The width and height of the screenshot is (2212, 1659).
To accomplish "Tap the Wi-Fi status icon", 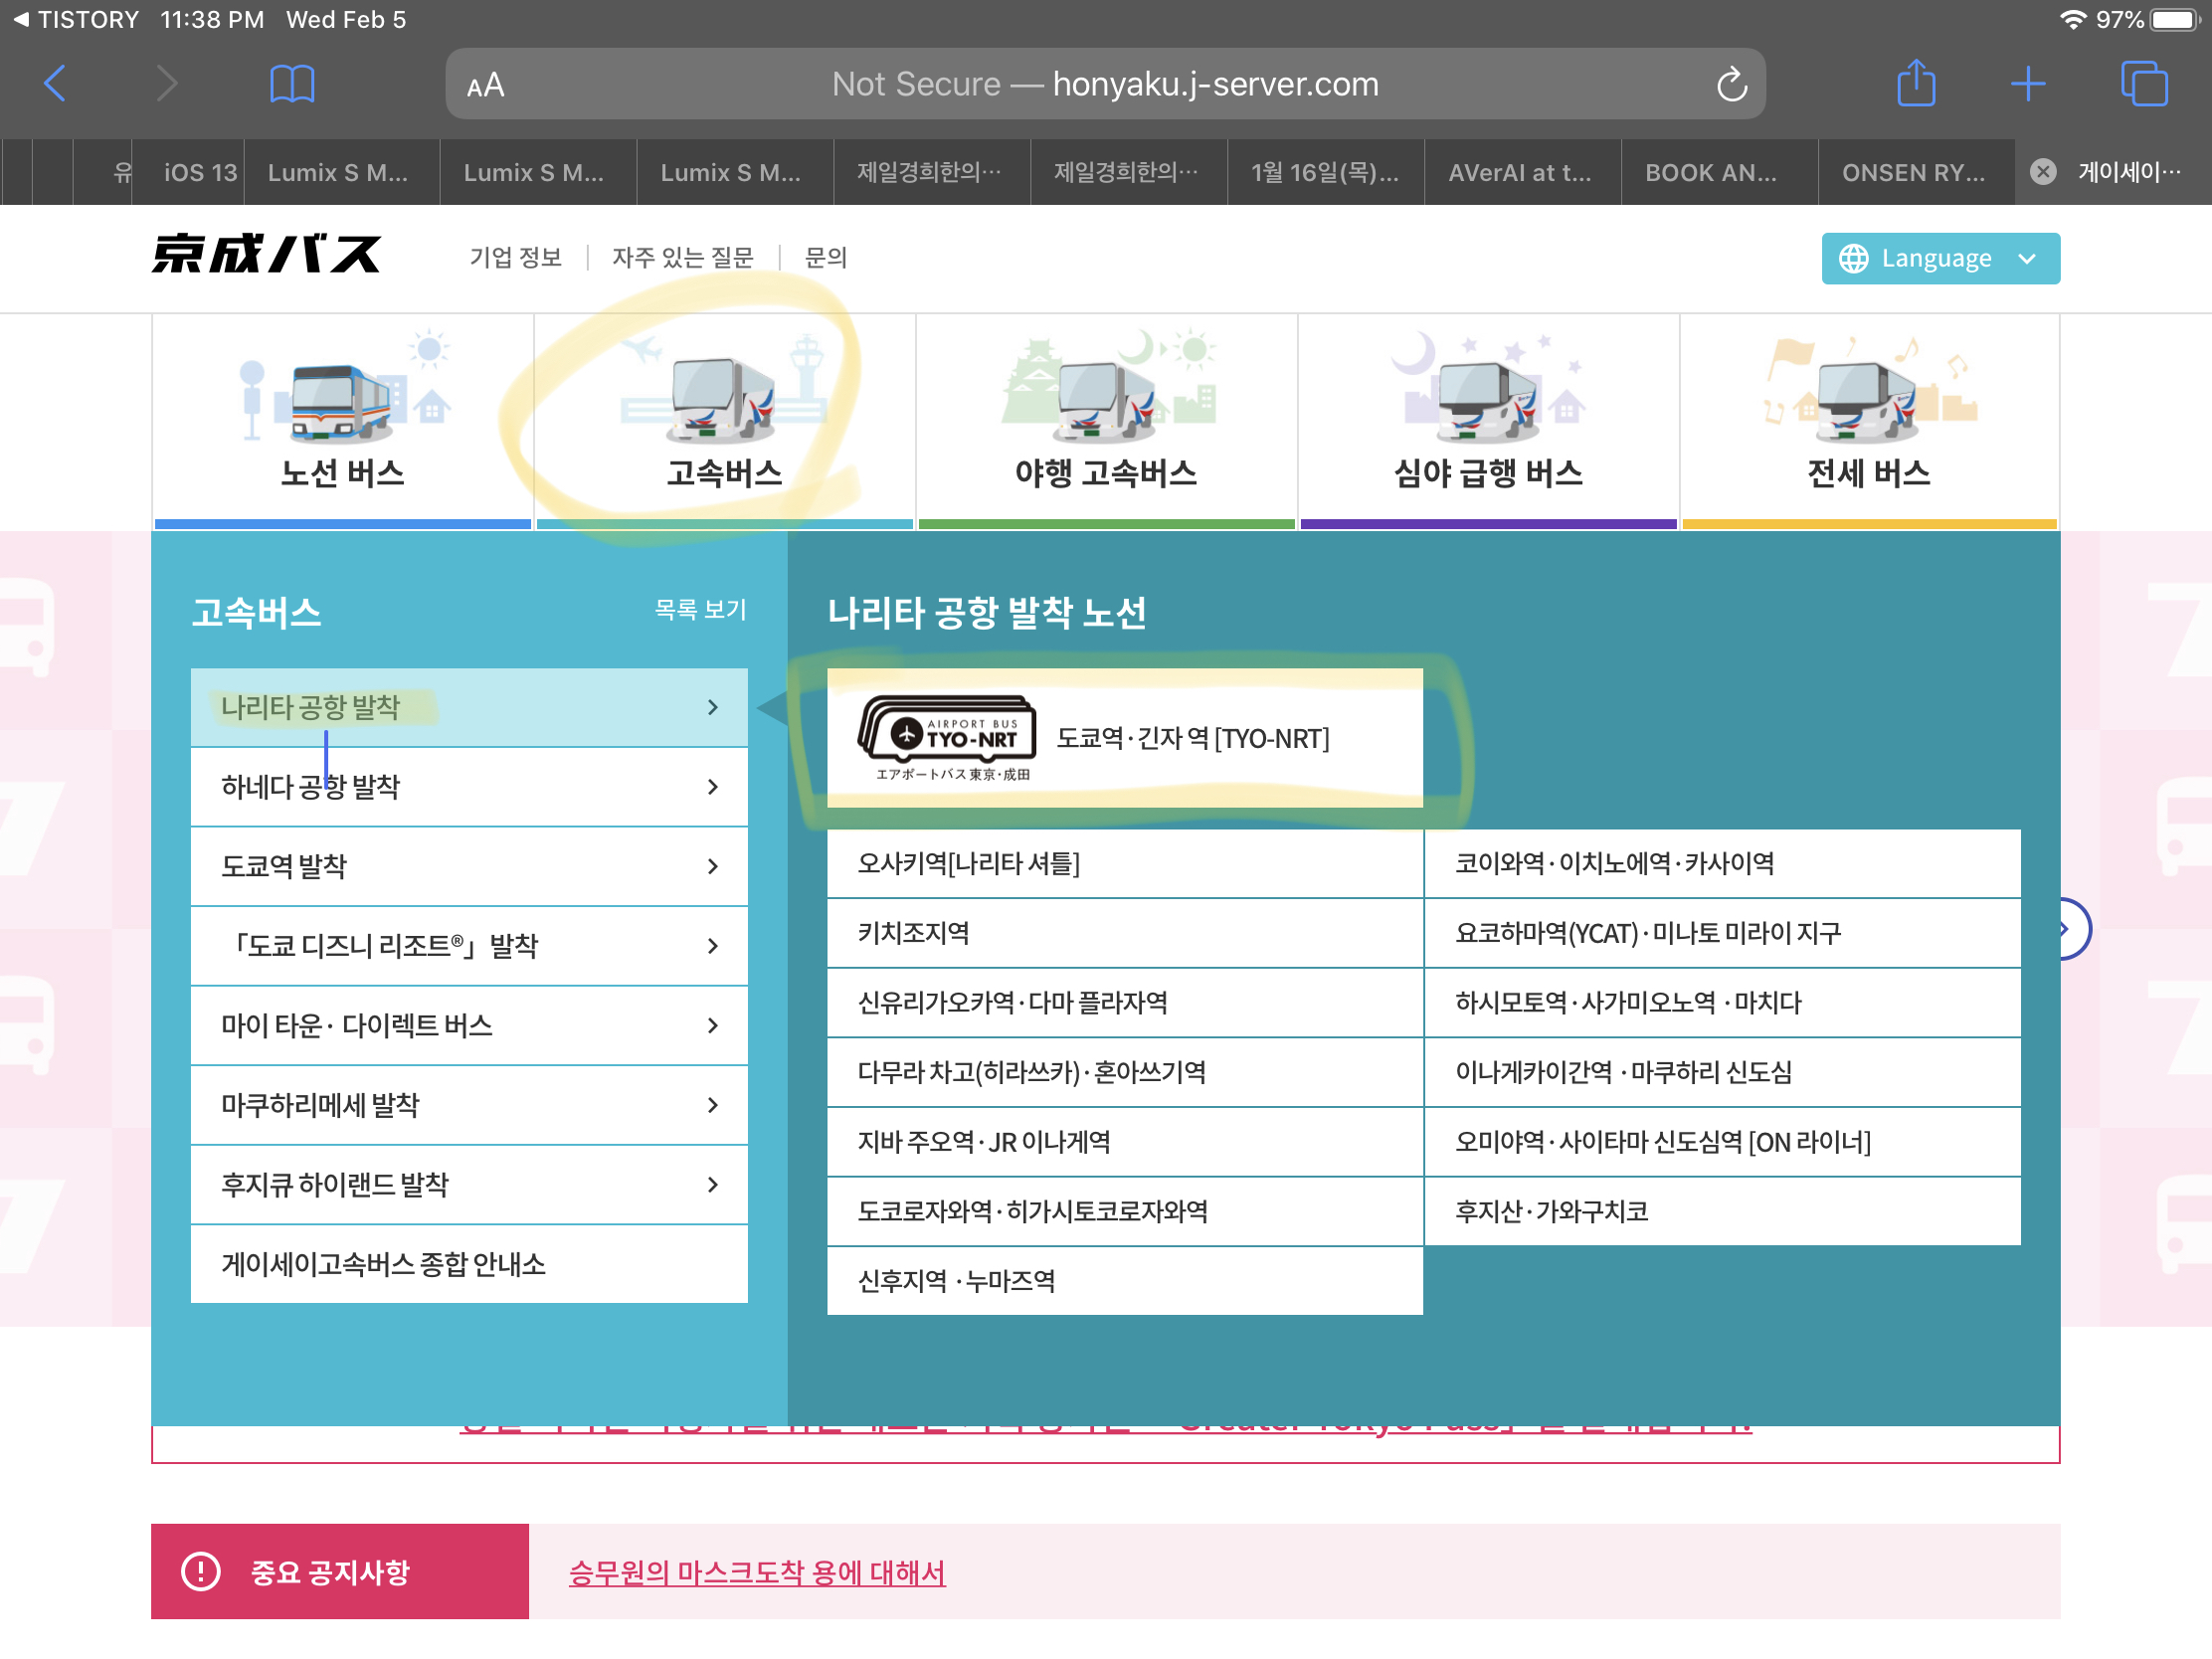I will coord(2073,20).
